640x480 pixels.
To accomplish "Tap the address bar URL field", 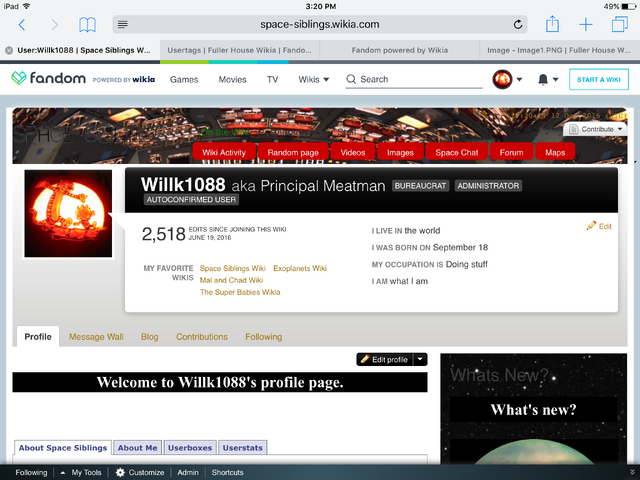I will (x=320, y=24).
